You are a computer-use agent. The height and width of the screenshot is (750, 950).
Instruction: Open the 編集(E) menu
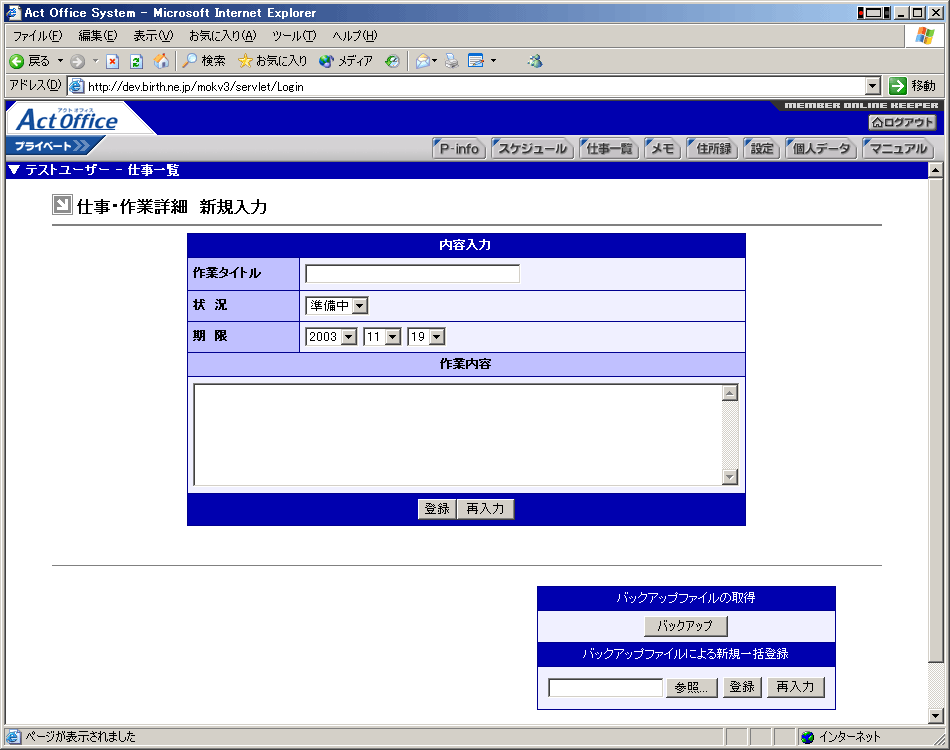click(98, 36)
